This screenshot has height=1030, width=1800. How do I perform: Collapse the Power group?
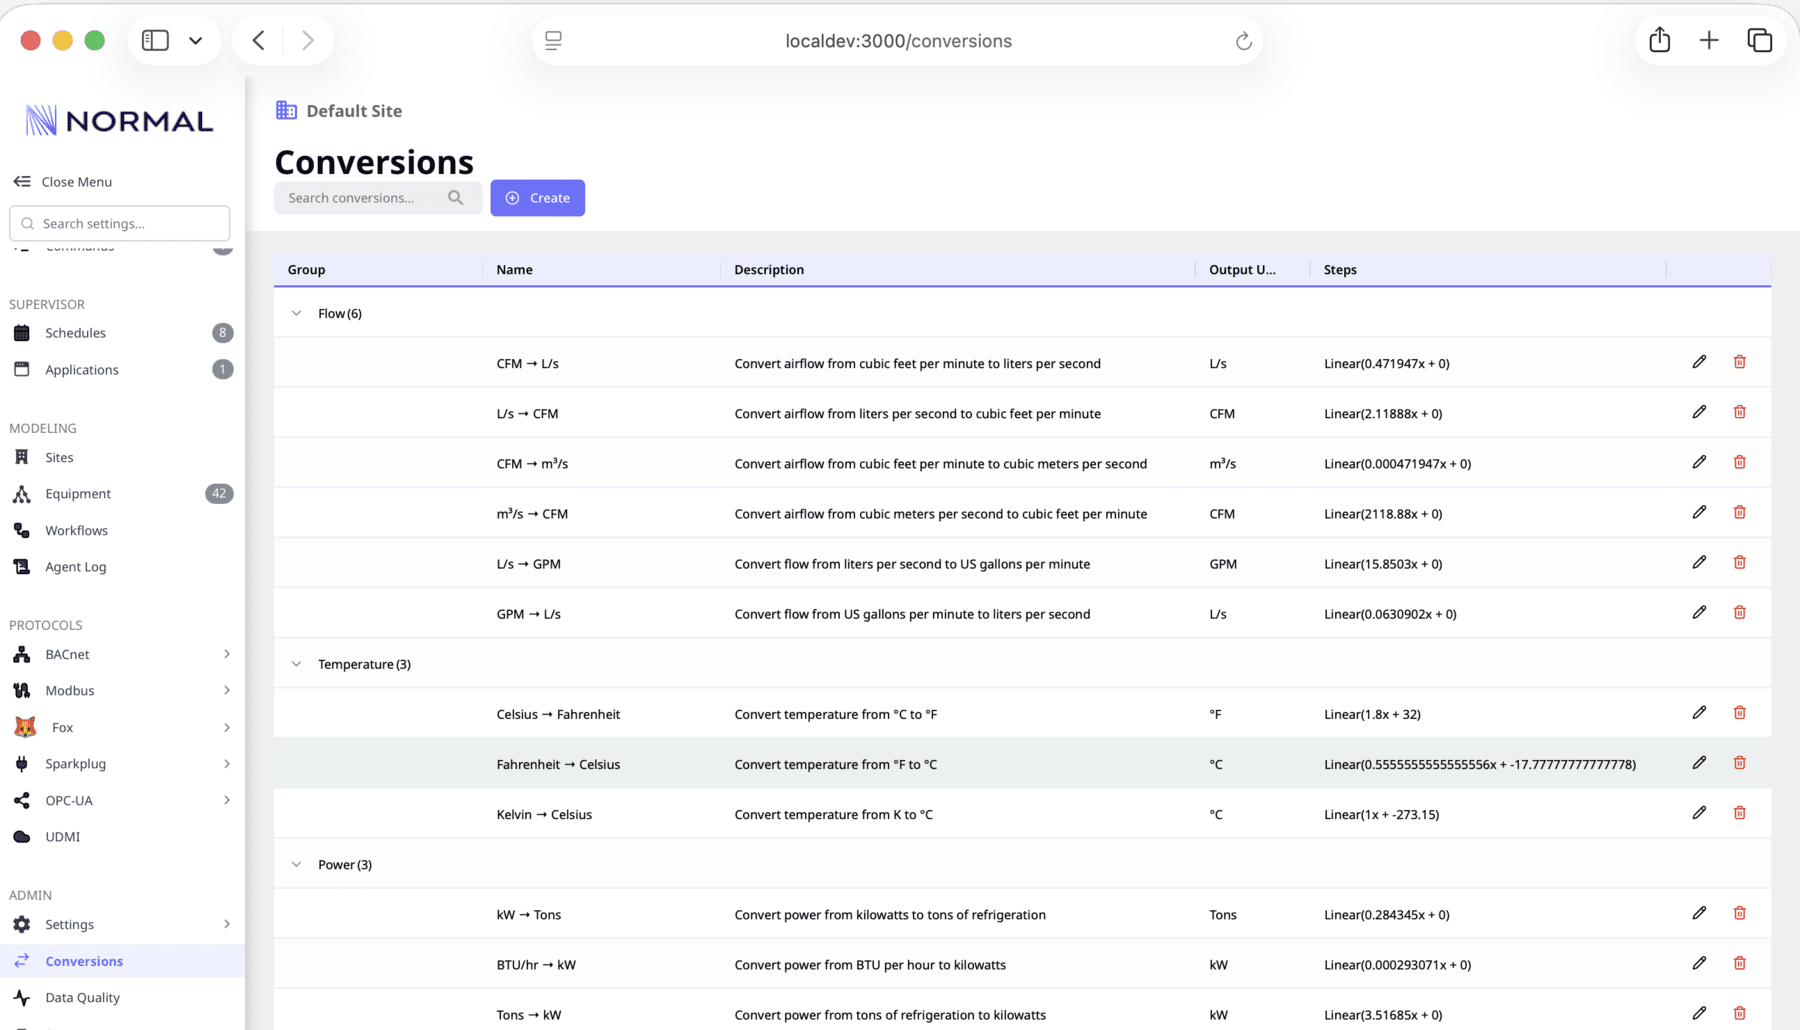tap(296, 864)
